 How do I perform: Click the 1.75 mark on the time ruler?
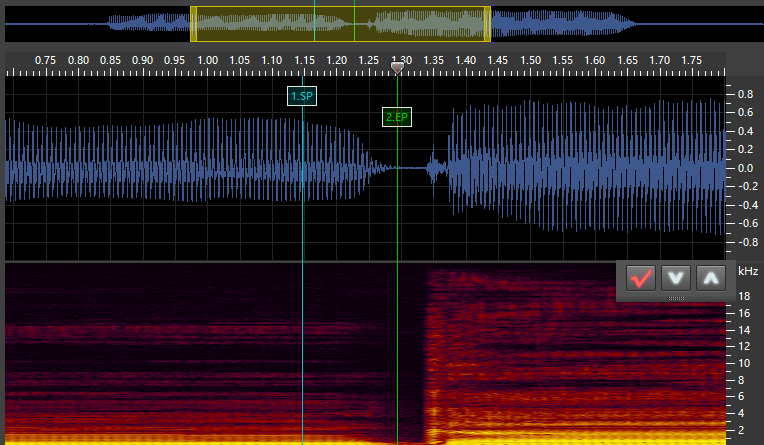coord(691,61)
